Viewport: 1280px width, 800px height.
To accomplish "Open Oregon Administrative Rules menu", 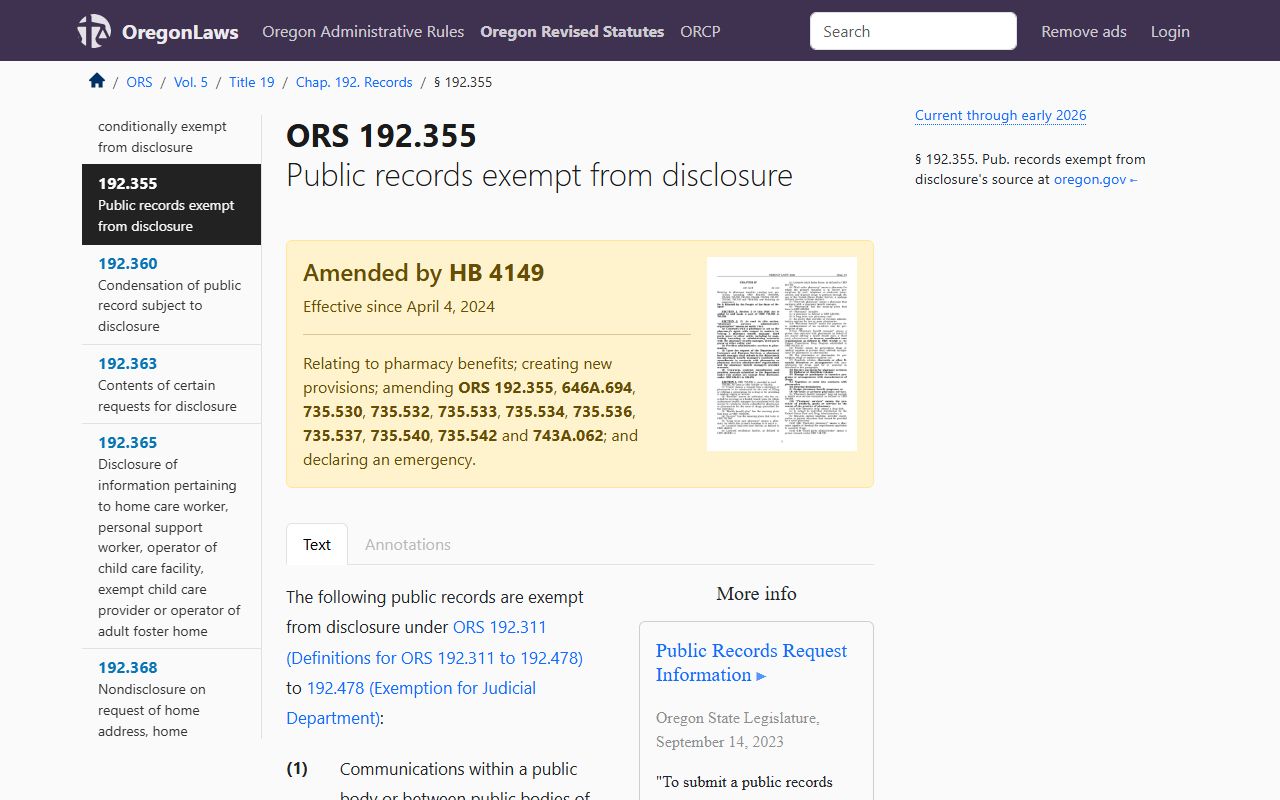I will tap(363, 31).
